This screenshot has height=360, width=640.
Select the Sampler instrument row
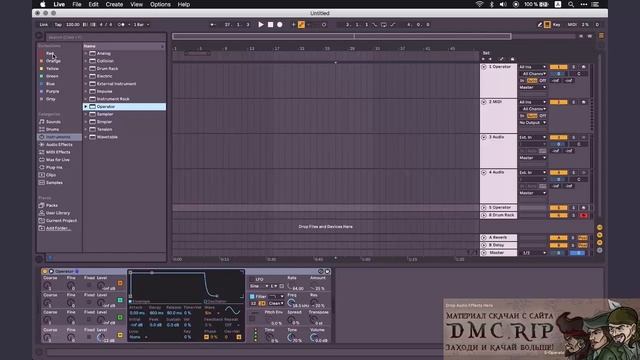124,114
